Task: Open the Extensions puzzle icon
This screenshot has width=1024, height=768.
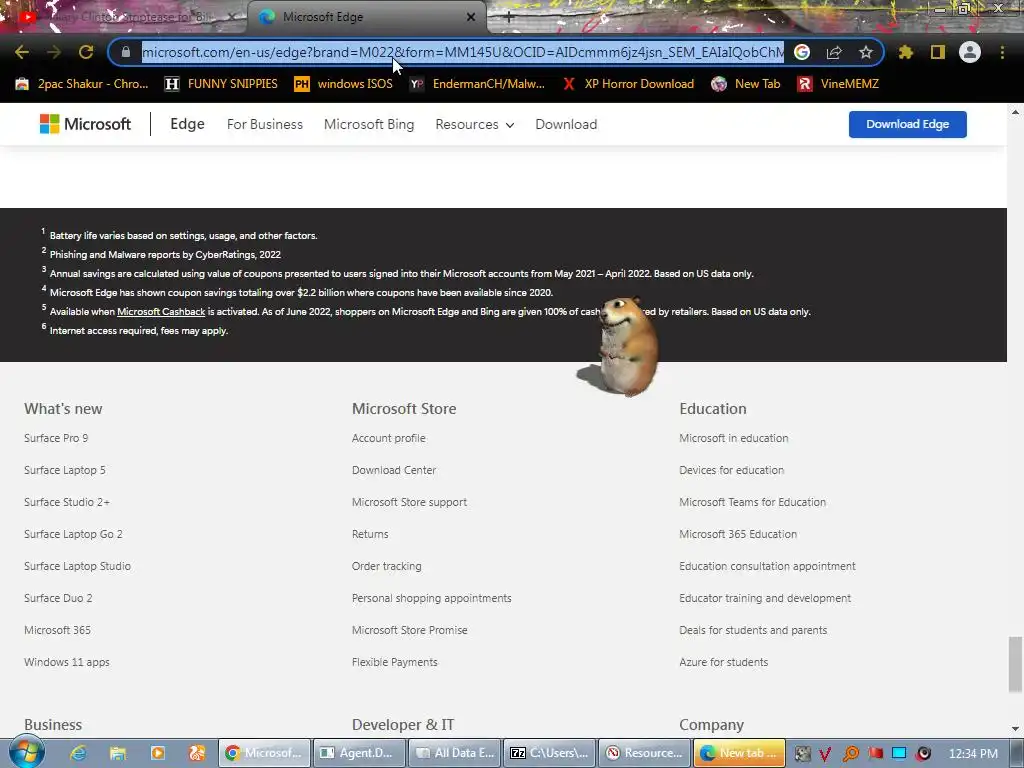Action: [x=906, y=52]
